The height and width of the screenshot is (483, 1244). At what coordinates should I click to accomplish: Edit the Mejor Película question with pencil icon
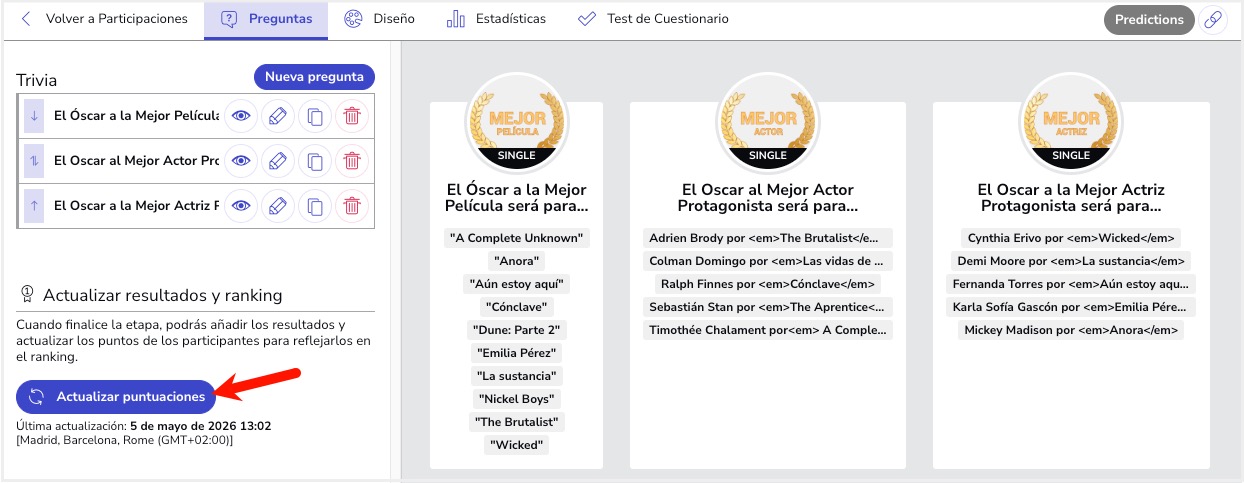pos(278,116)
